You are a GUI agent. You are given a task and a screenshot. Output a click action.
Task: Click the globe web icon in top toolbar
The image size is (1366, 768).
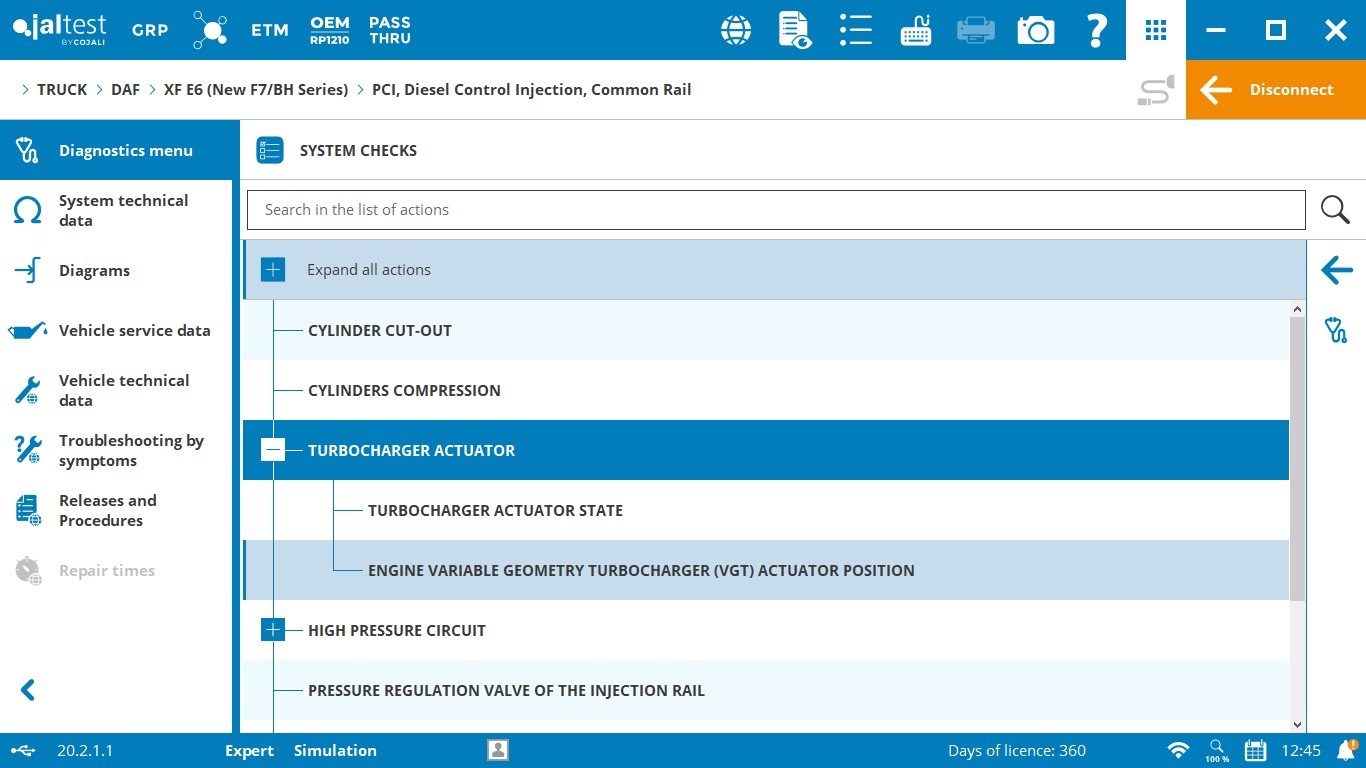736,30
